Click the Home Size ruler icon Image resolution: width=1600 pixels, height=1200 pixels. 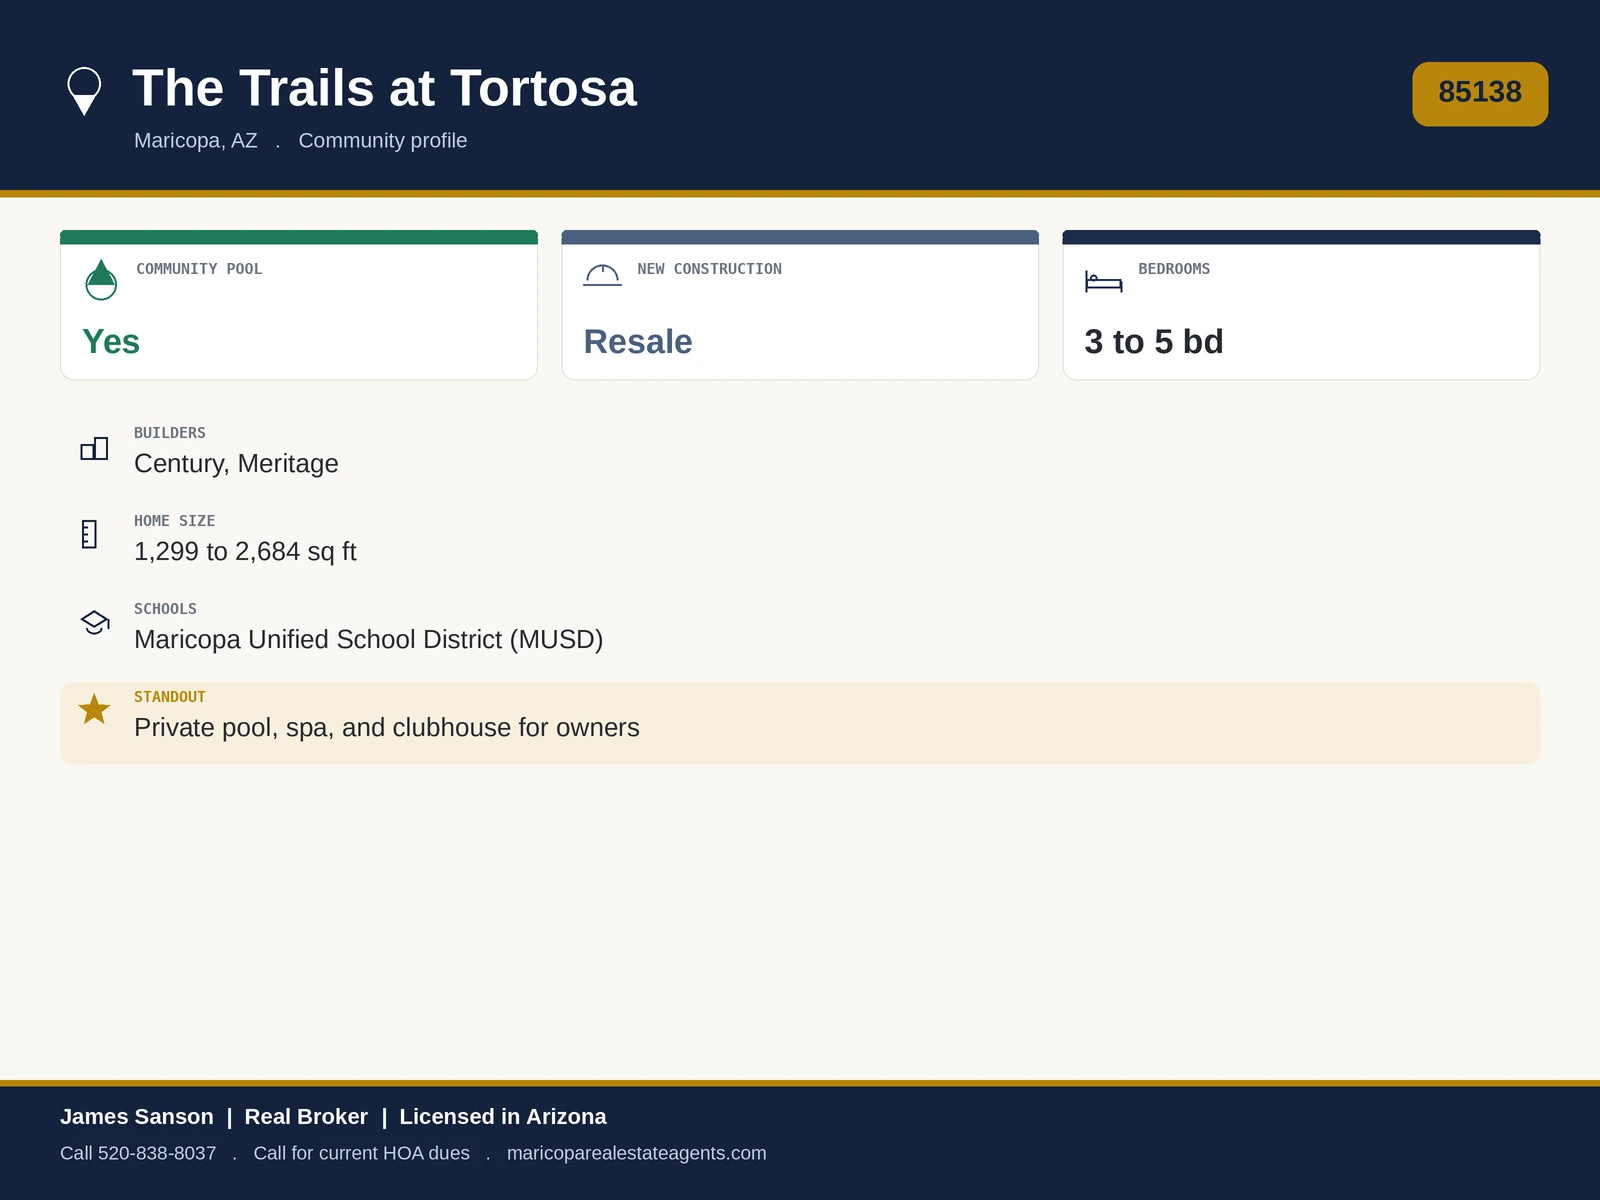pyautogui.click(x=89, y=534)
